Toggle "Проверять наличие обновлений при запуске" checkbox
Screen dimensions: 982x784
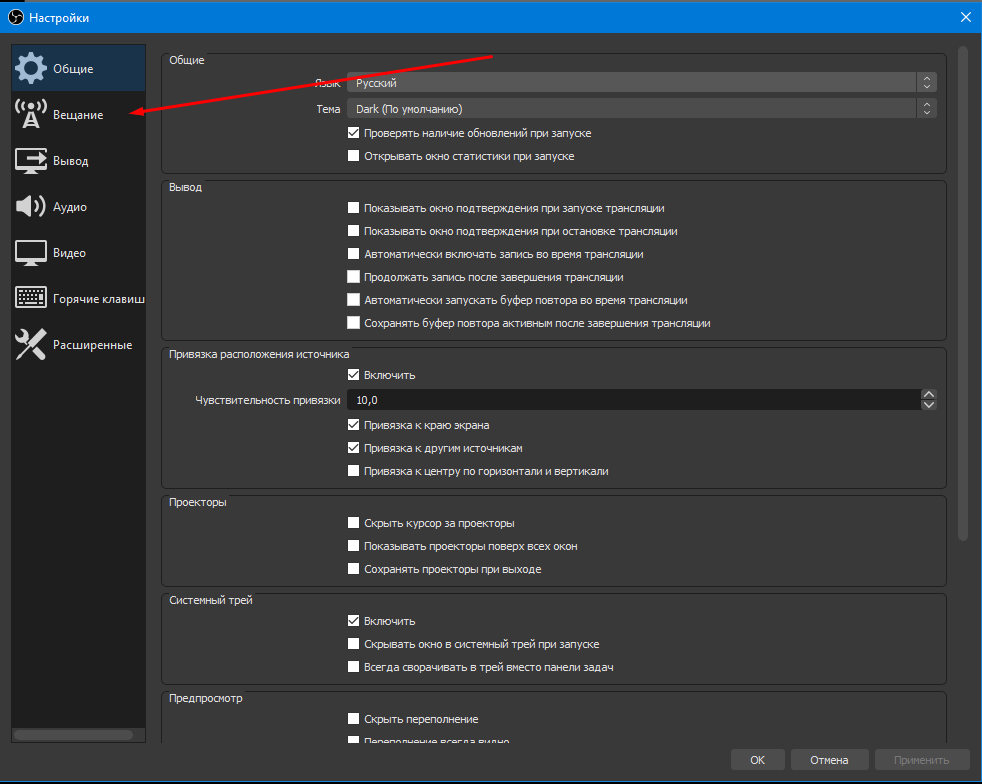coord(353,133)
